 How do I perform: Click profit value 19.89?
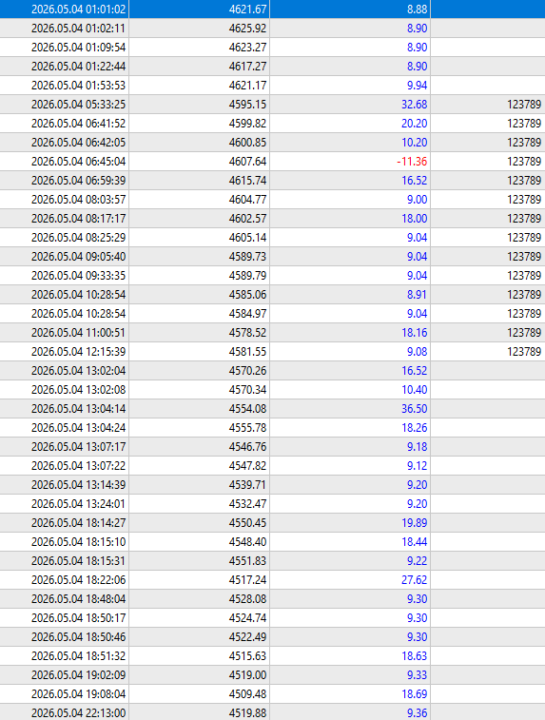click(x=414, y=523)
